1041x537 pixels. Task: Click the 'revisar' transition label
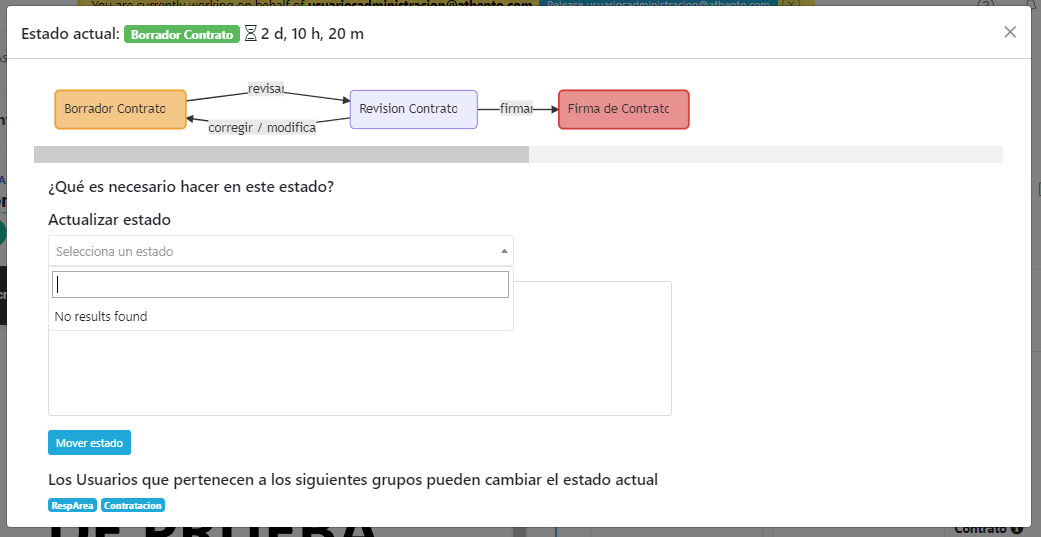[x=266, y=89]
